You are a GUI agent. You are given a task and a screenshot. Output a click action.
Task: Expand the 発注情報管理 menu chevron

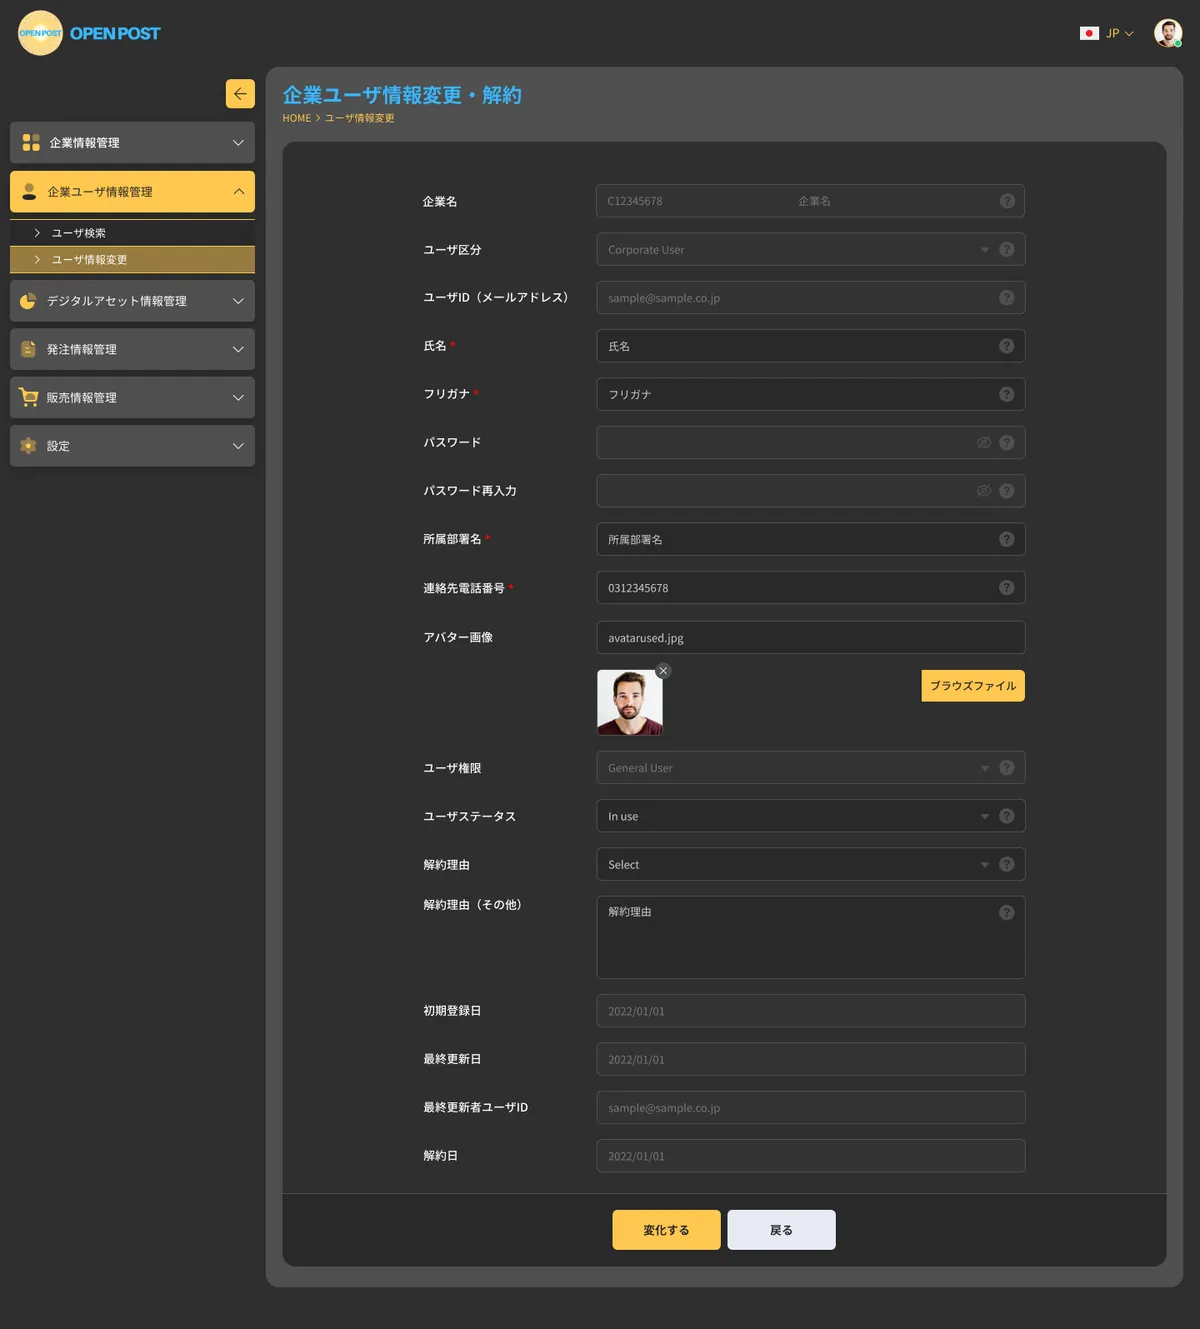coord(238,349)
